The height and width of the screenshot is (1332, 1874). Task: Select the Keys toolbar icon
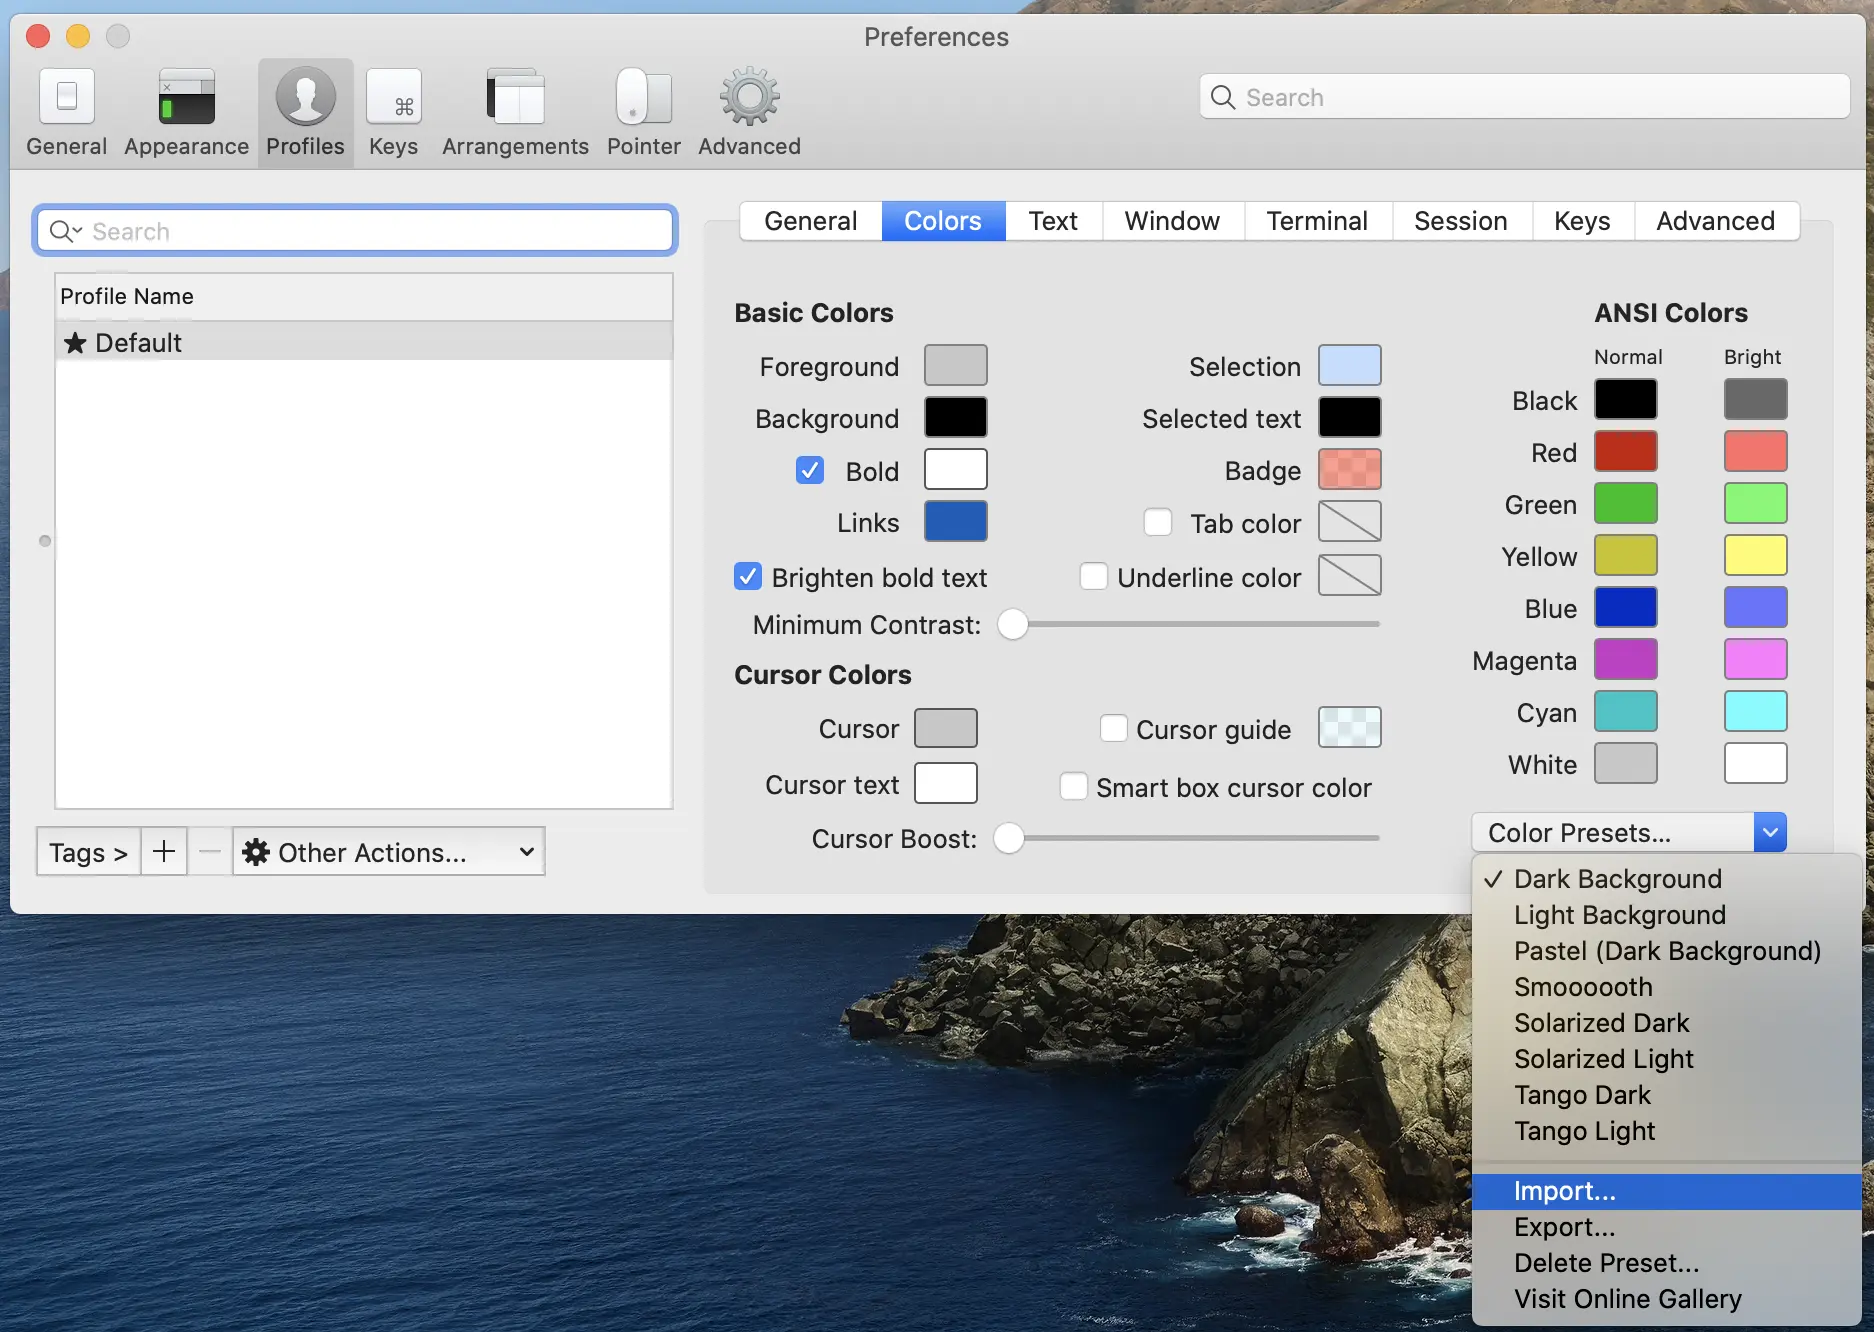[393, 98]
